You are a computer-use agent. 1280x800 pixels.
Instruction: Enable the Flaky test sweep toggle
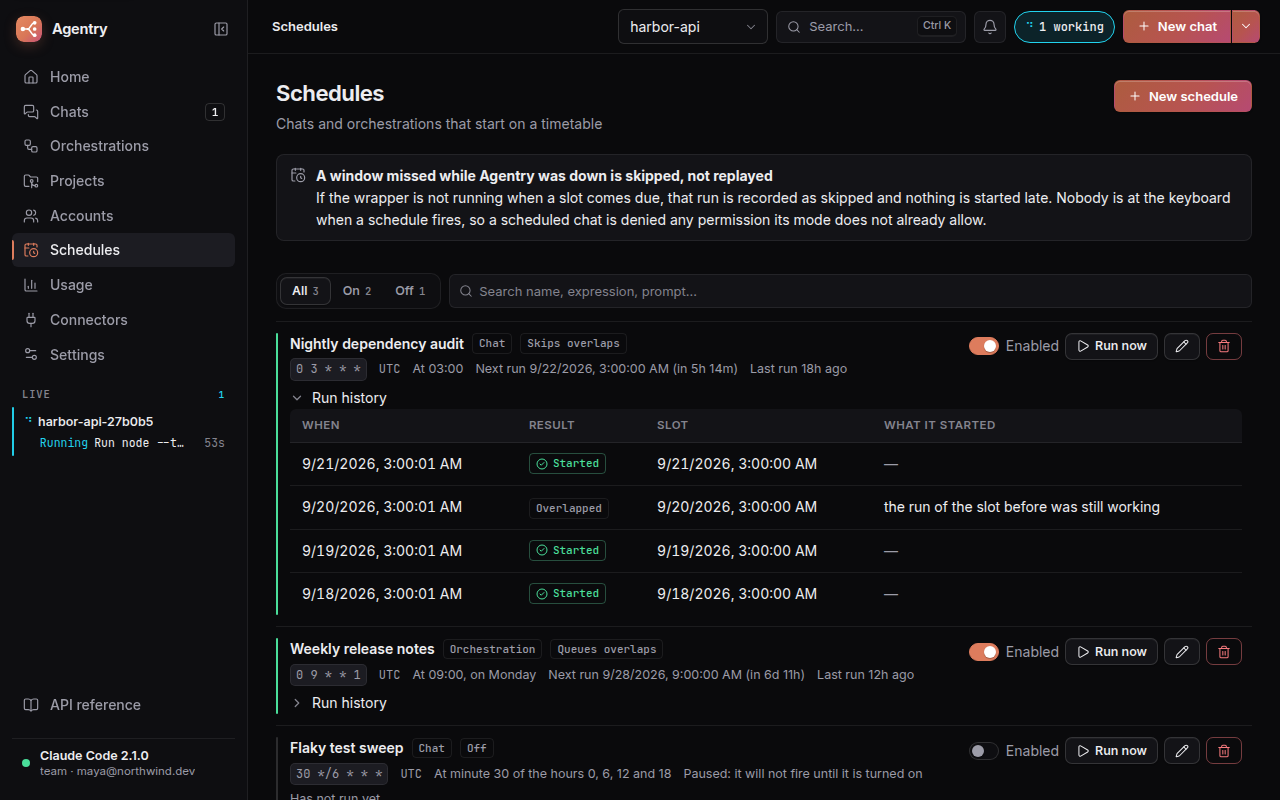pyautogui.click(x=984, y=751)
